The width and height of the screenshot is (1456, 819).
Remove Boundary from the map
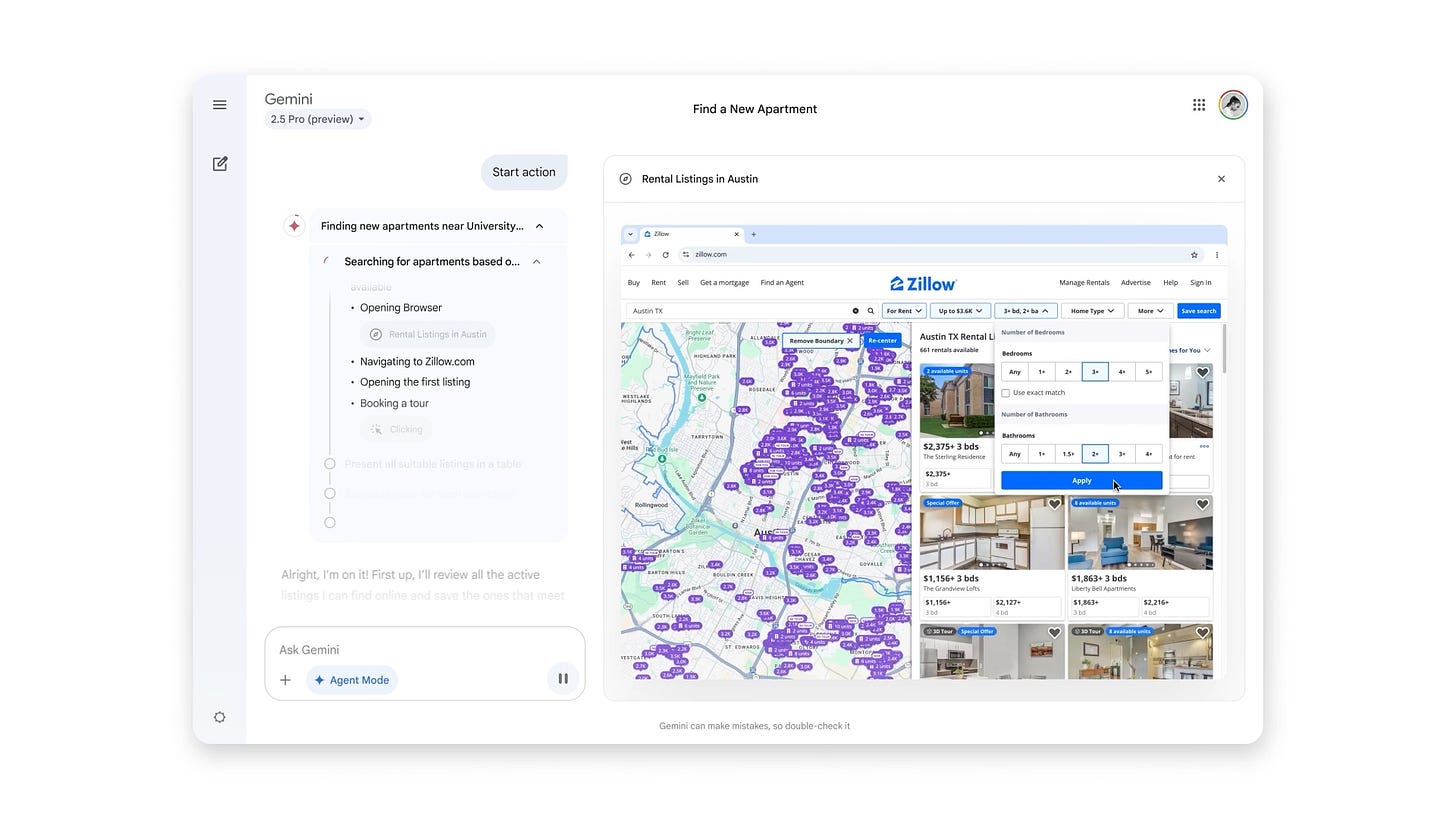(821, 341)
